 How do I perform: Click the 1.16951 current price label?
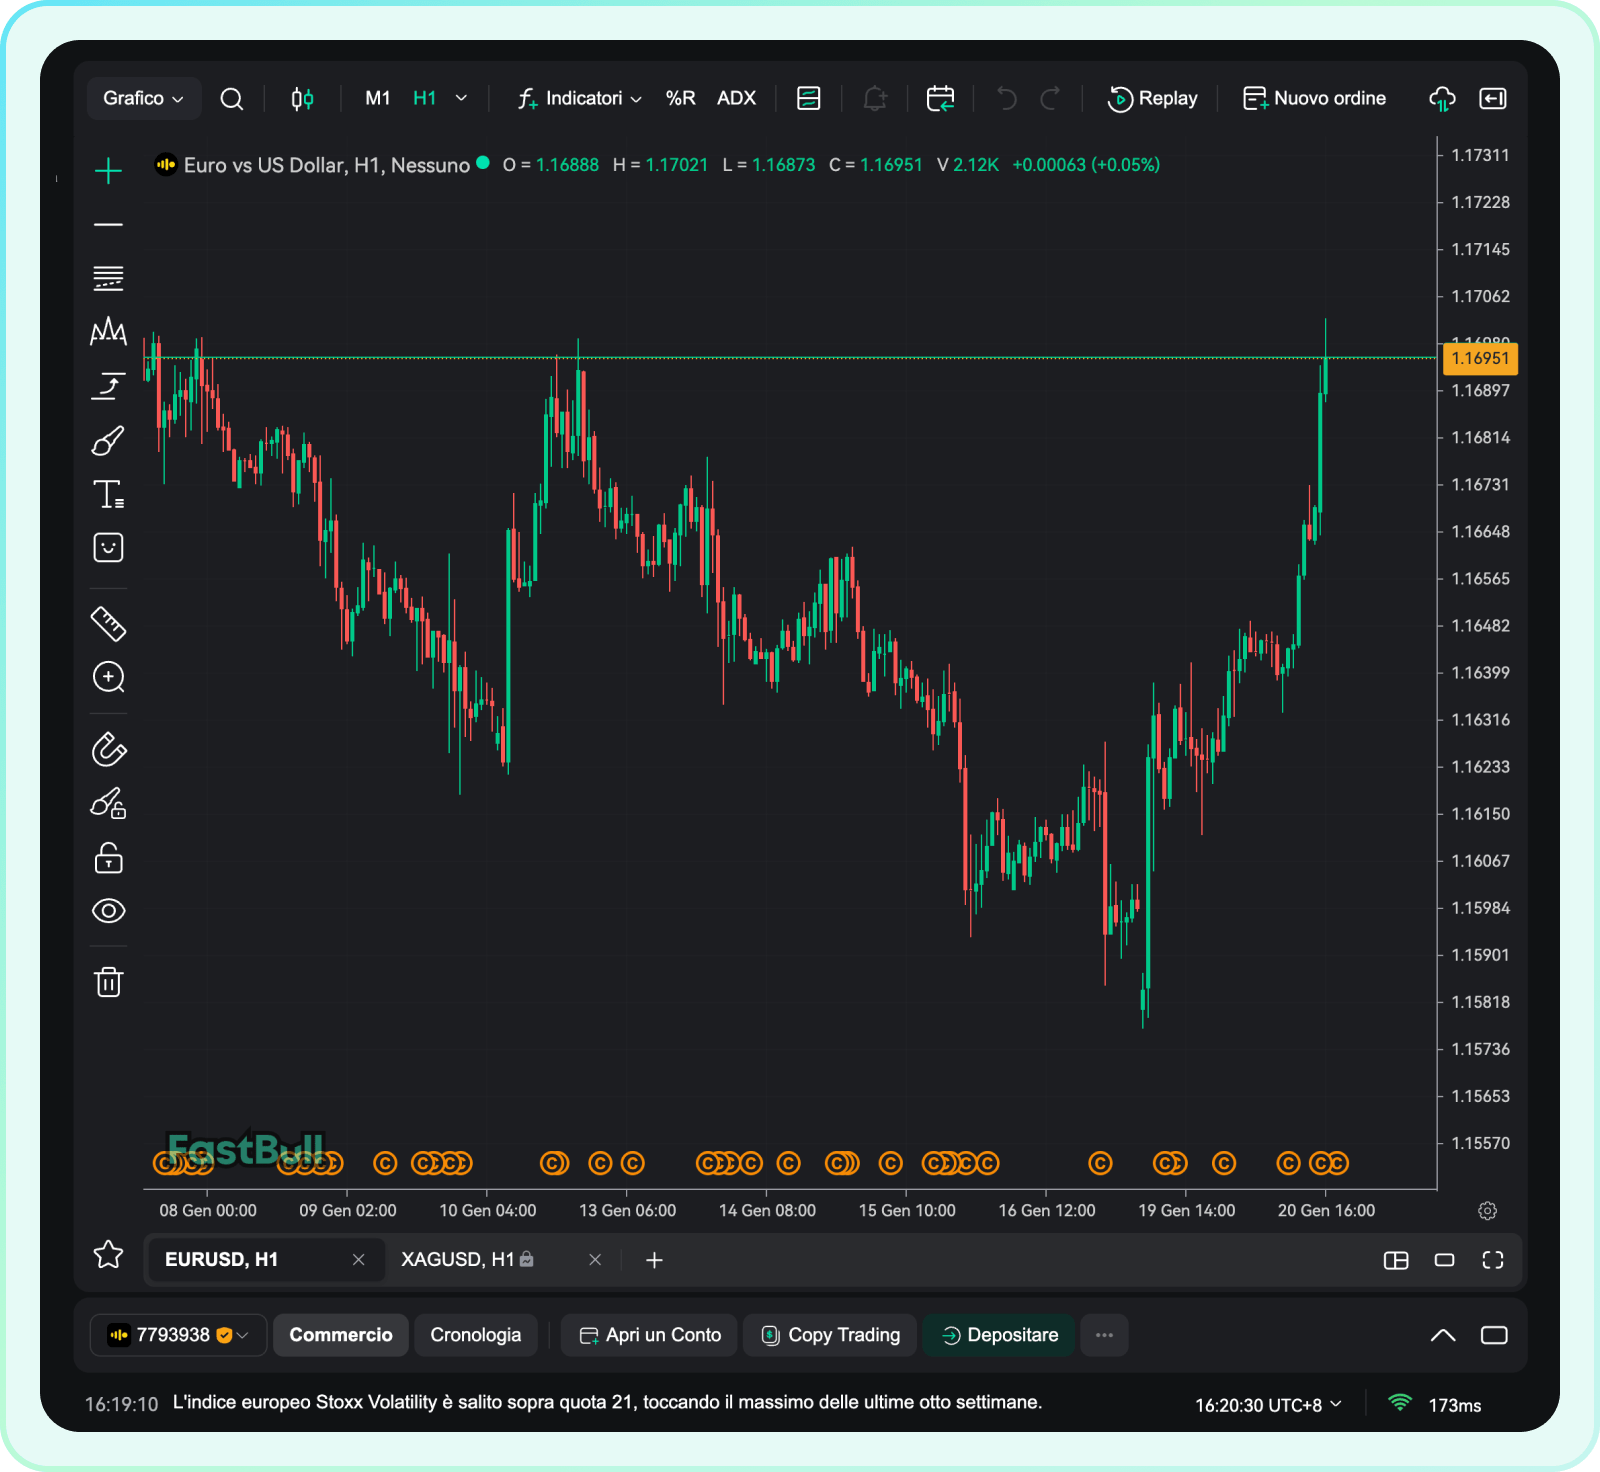pos(1479,358)
